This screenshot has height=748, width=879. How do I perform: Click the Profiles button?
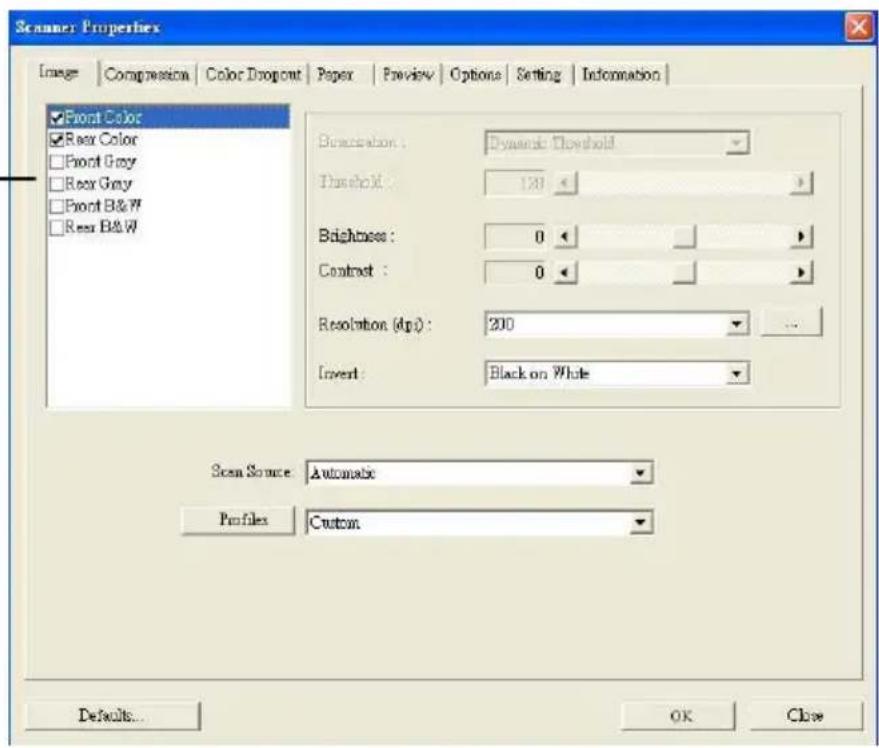tap(238, 520)
